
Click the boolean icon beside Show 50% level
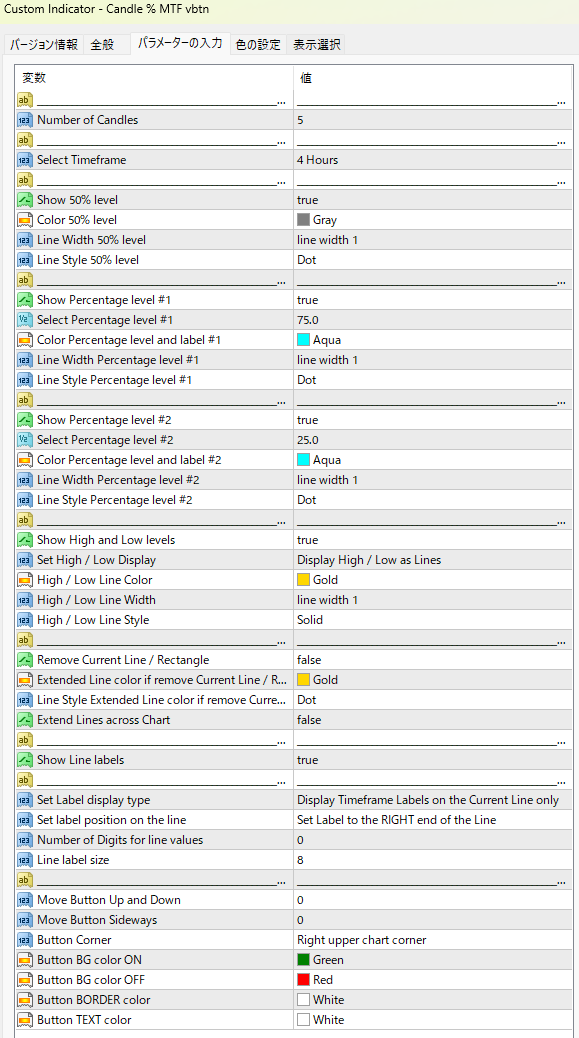[24, 200]
